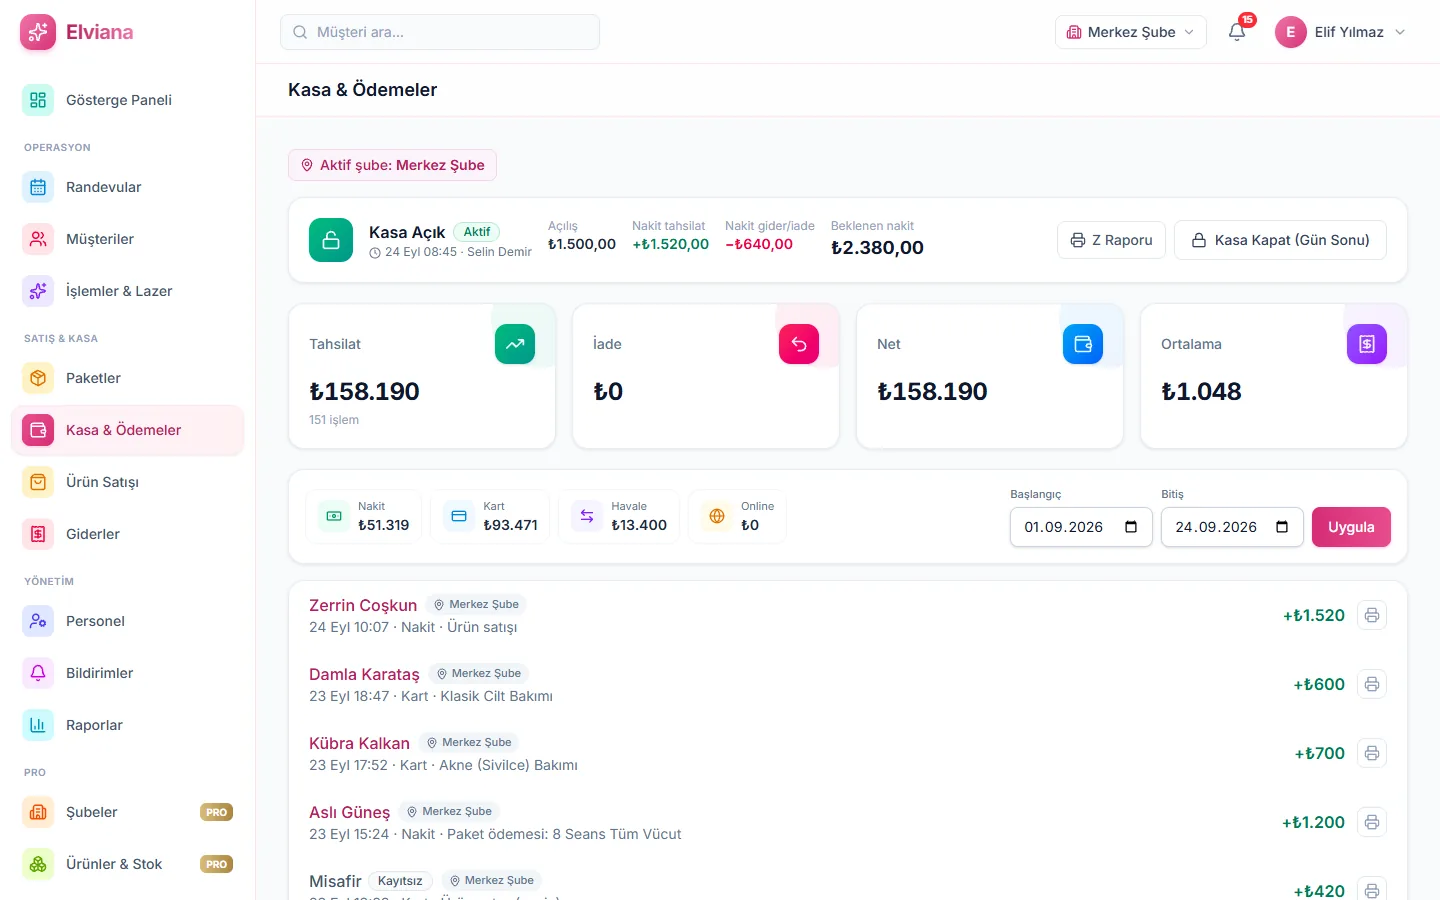Click the Z Raporu button
1440x900 pixels.
(1111, 240)
